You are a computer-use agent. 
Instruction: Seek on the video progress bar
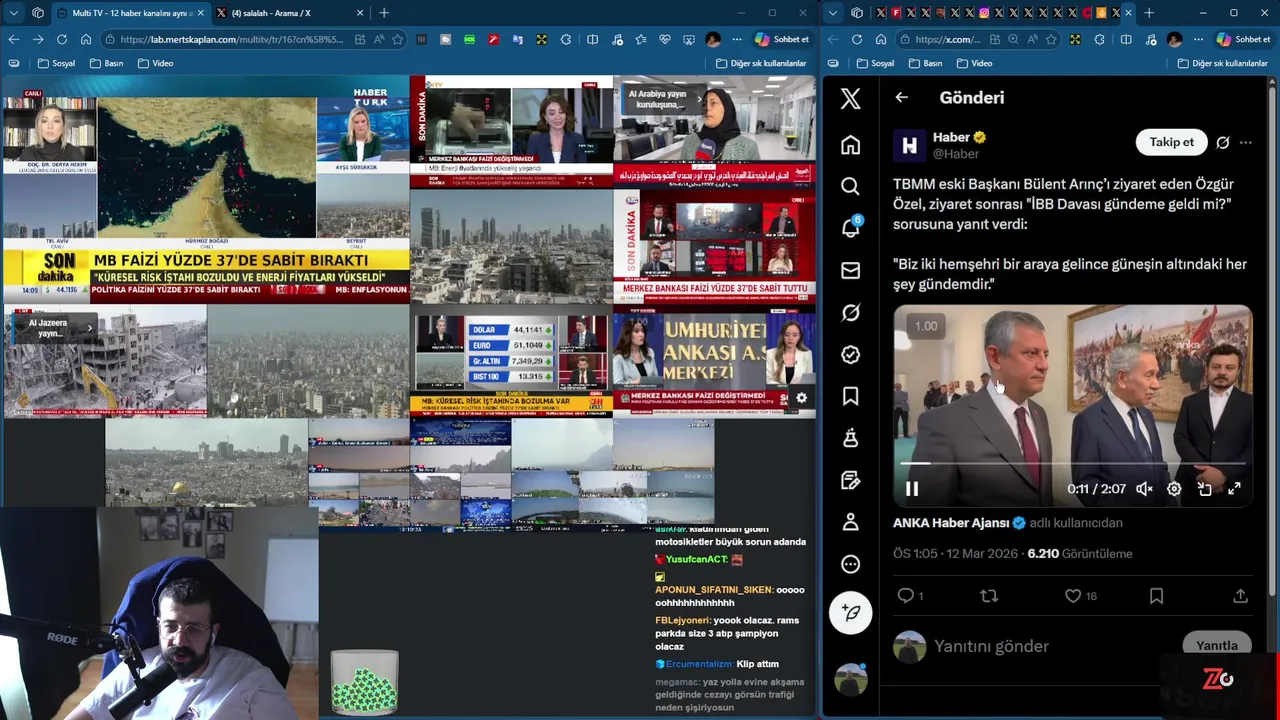click(x=1072, y=464)
